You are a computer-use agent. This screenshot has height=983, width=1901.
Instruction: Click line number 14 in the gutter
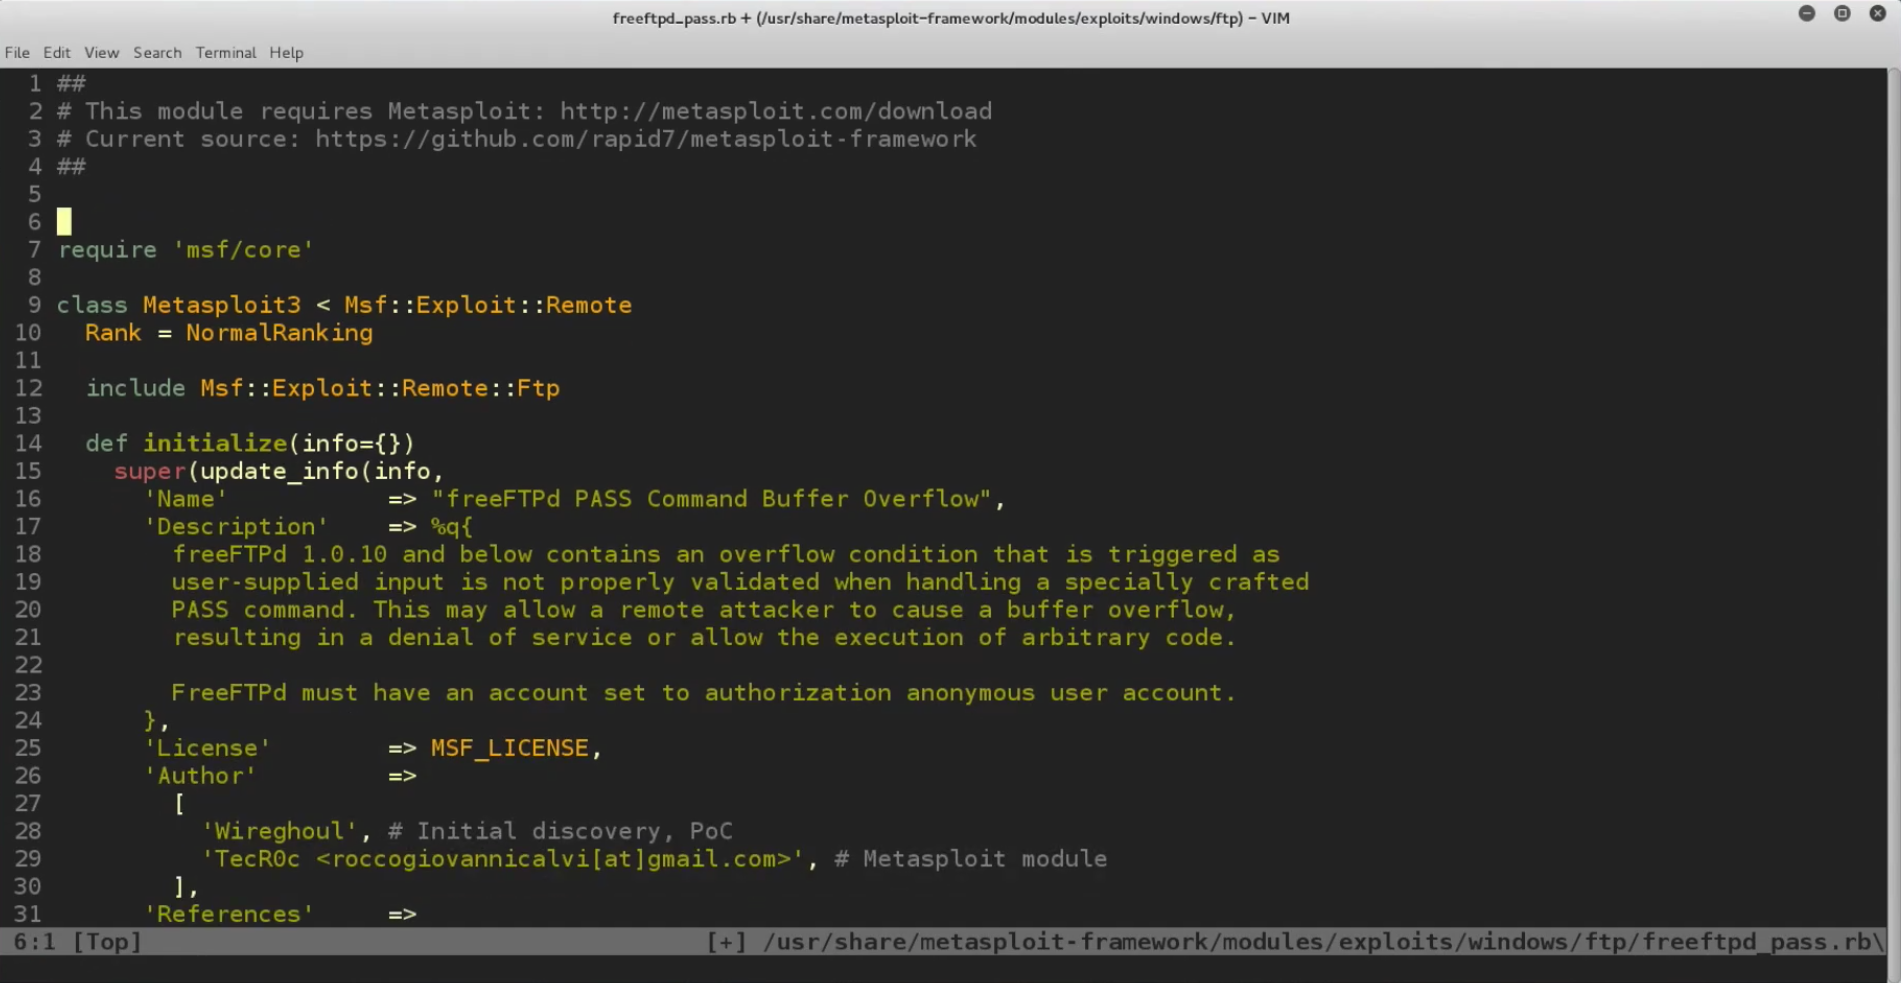[x=28, y=443]
